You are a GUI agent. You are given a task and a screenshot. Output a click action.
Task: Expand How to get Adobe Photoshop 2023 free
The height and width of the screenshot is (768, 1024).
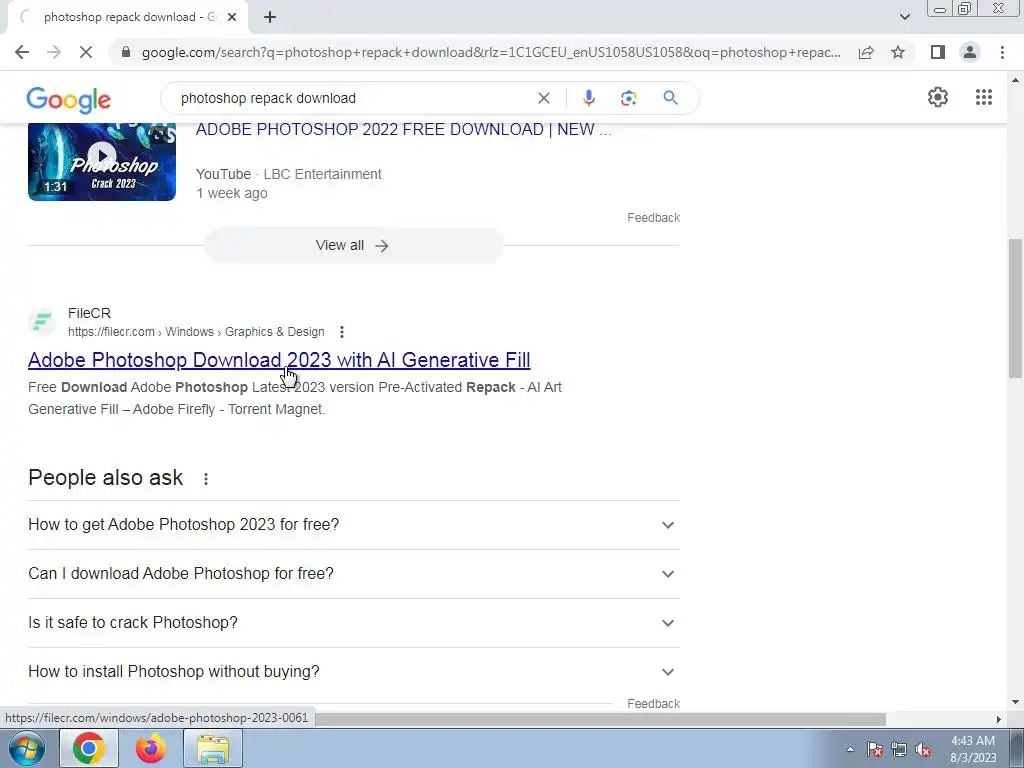pyautogui.click(x=353, y=525)
